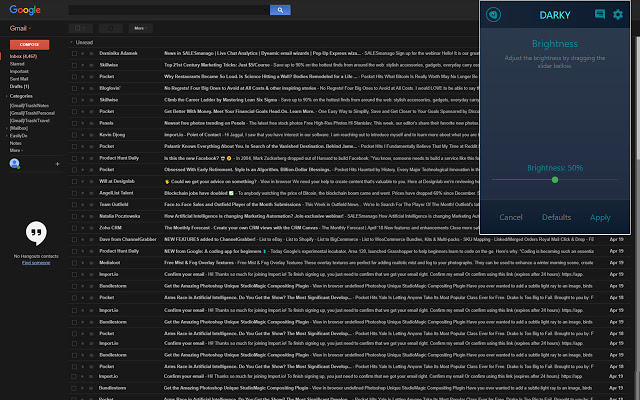Open the Gmail product dropdown
The height and width of the screenshot is (400, 640).
[20, 28]
